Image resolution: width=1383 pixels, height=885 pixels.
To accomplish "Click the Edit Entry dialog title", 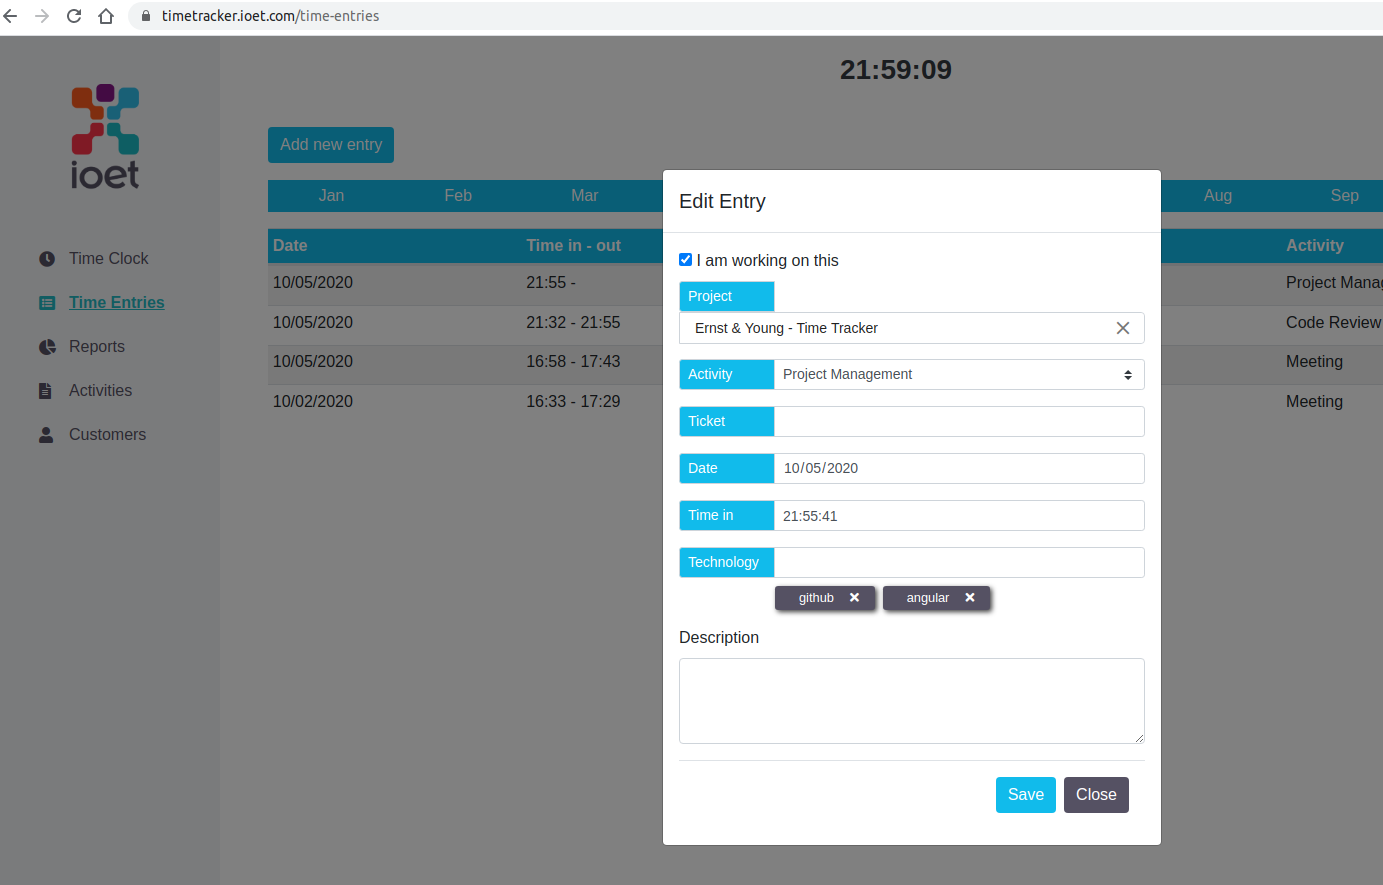I will (722, 201).
